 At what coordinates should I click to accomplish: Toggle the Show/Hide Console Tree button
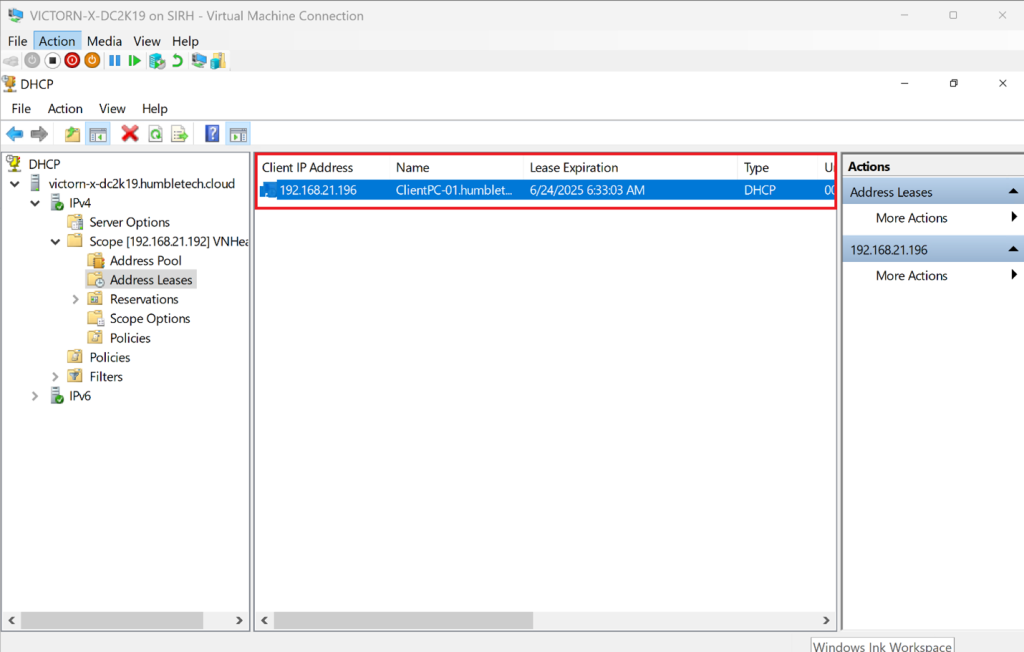pyautogui.click(x=98, y=134)
